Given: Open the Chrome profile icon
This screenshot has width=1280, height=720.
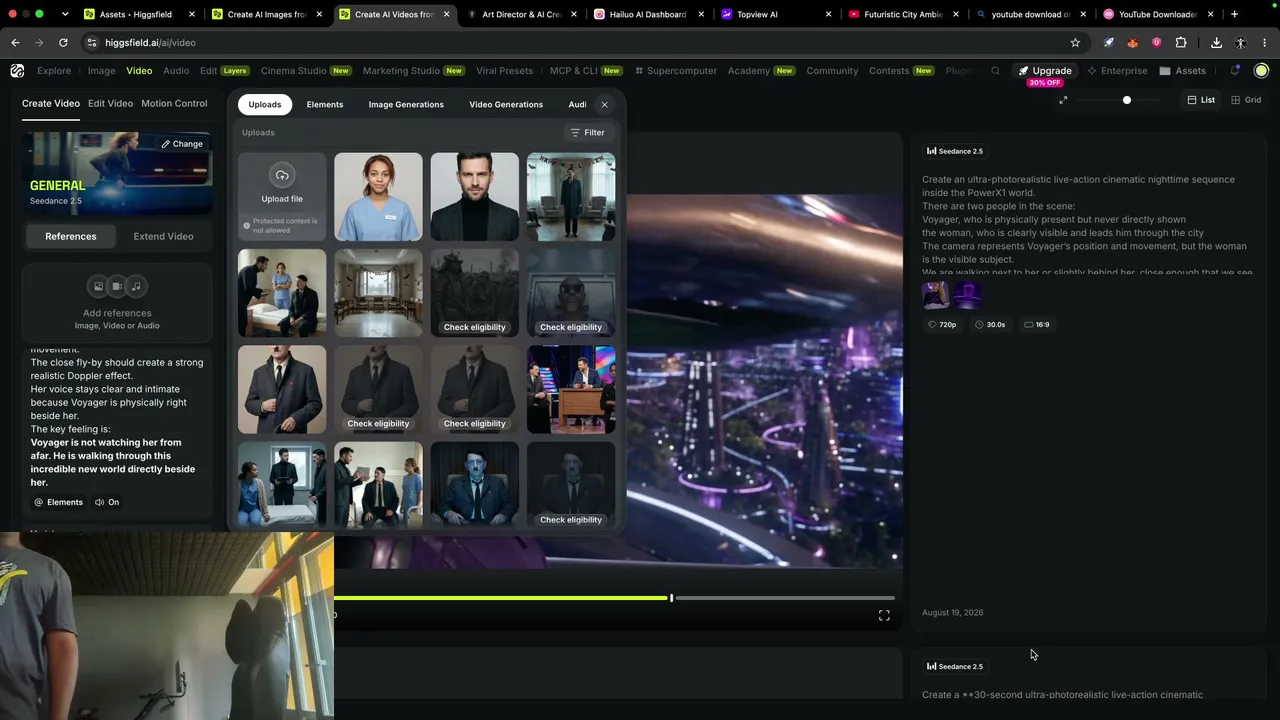Looking at the screenshot, I should coord(1240,43).
